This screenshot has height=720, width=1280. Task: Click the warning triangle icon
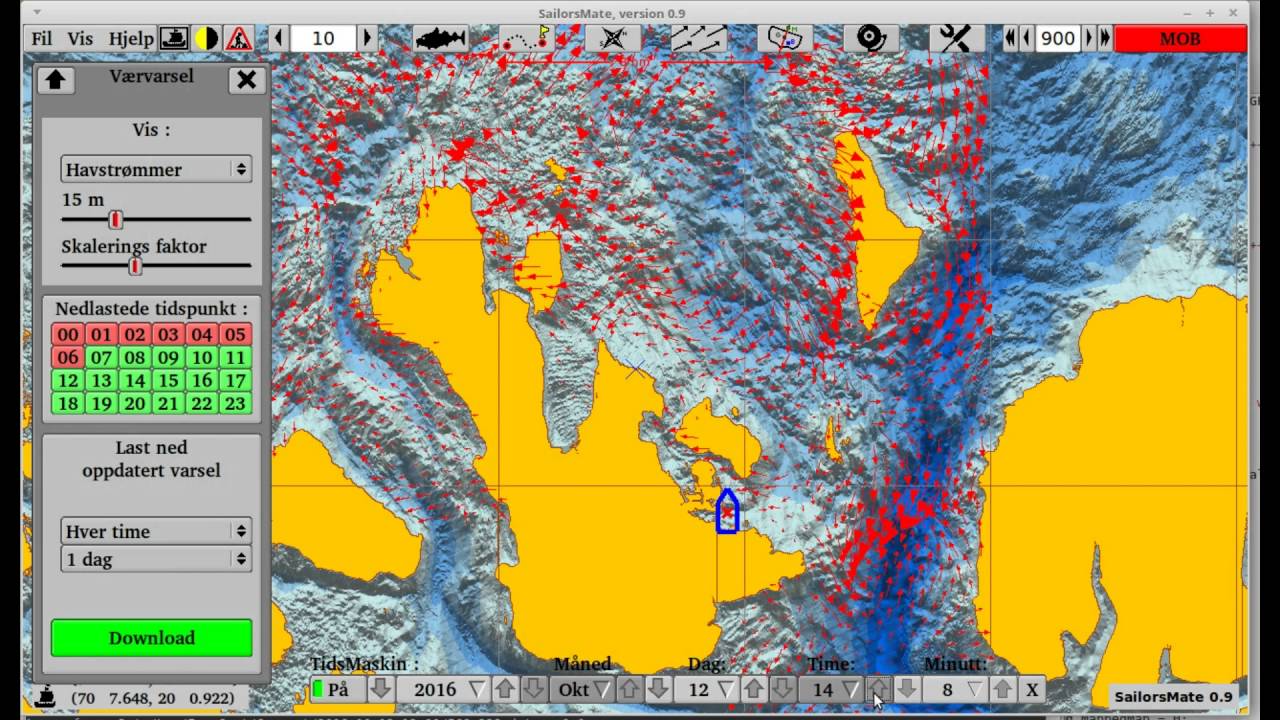point(239,39)
